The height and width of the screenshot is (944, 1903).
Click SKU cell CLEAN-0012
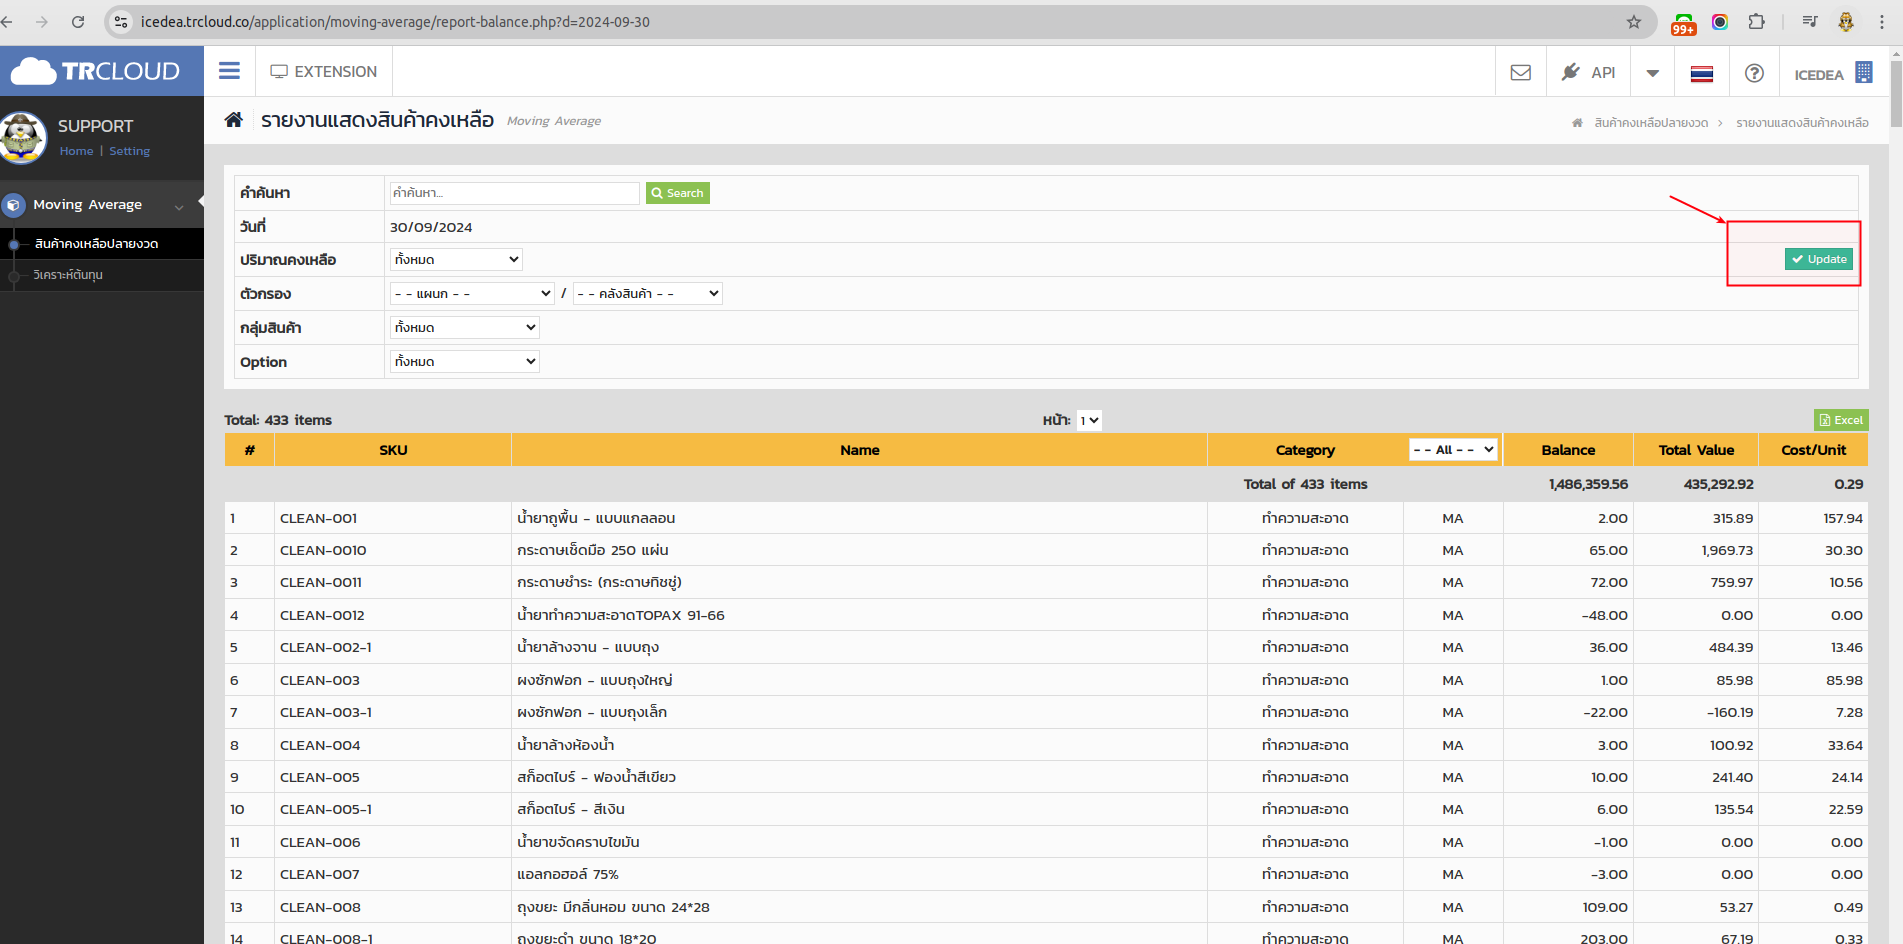point(322,615)
